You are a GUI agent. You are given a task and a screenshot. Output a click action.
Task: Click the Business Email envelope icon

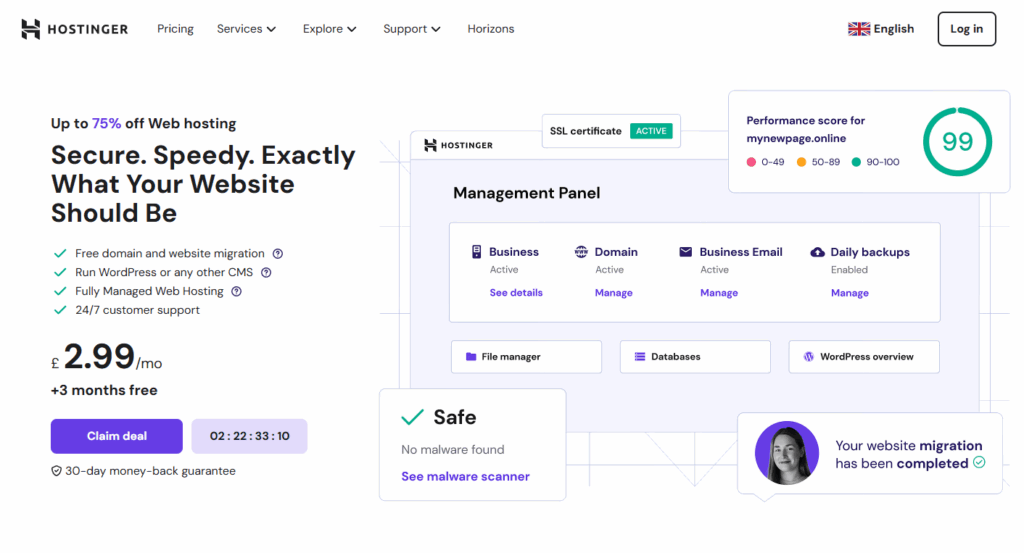pyautogui.click(x=686, y=252)
